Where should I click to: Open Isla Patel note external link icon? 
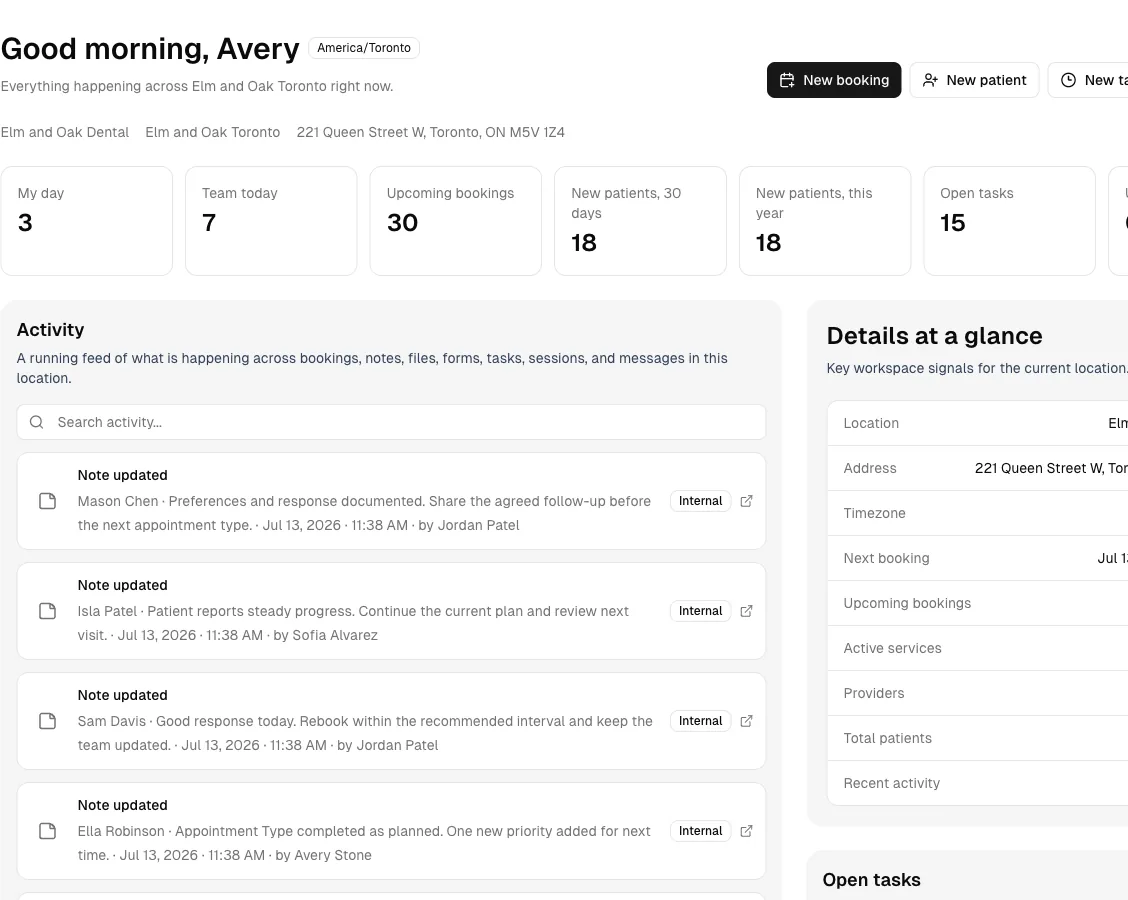pos(746,611)
